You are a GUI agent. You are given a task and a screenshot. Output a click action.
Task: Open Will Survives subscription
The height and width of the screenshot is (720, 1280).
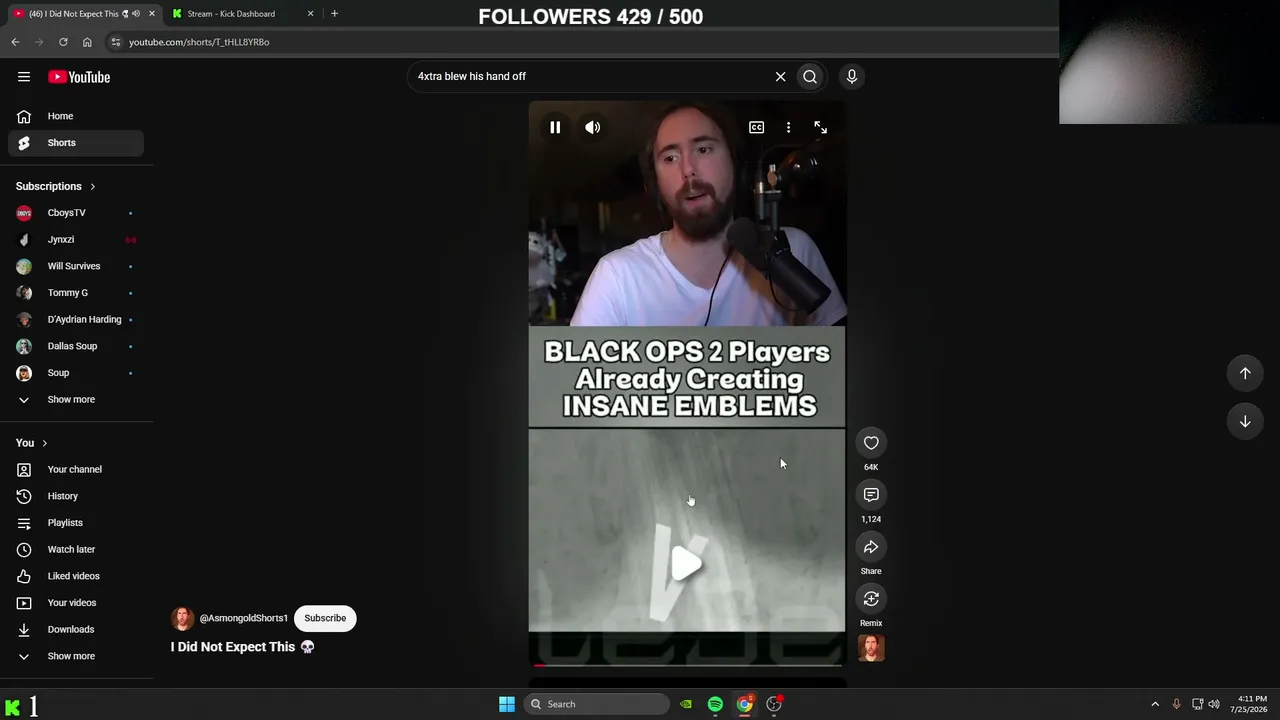pyautogui.click(x=76, y=266)
